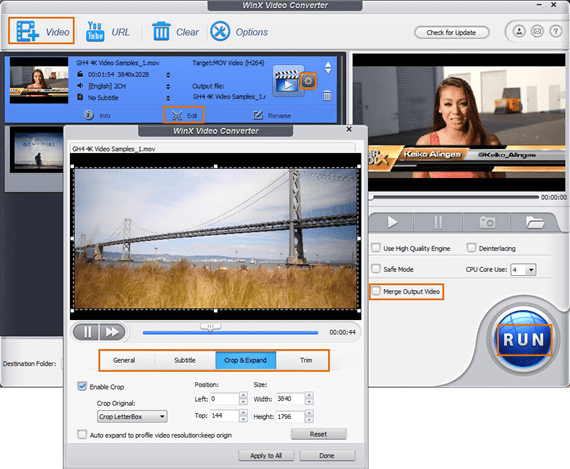Expand the video resolution track selector
The height and width of the screenshot is (469, 570).
coord(168,75)
